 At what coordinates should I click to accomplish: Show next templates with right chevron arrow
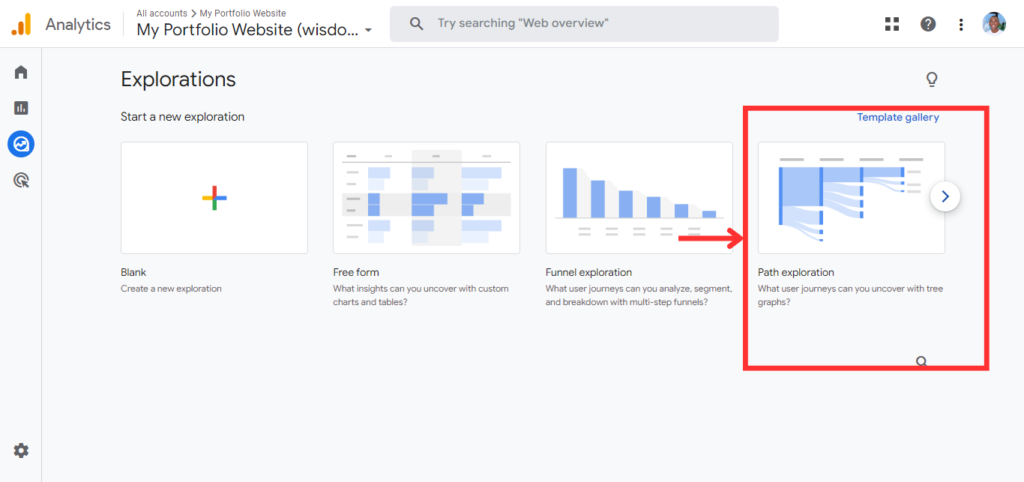tap(945, 196)
